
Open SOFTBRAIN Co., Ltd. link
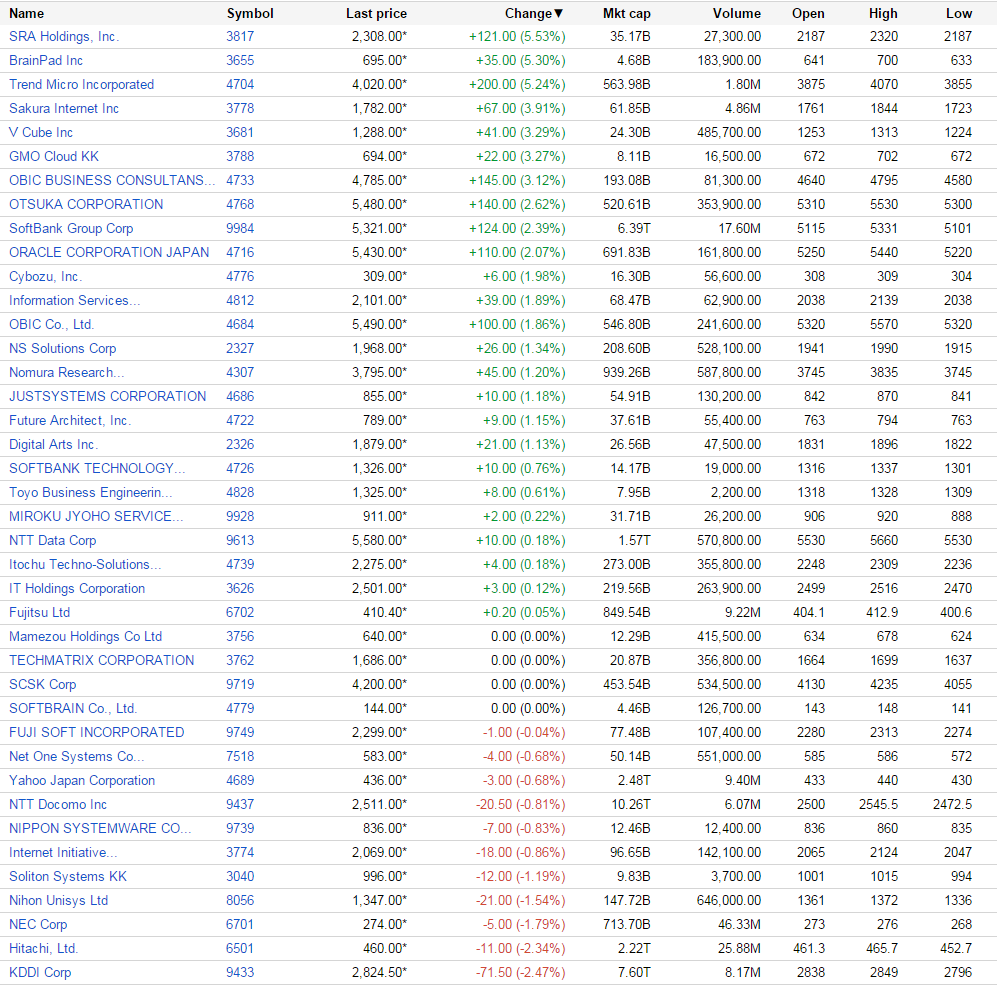[73, 708]
